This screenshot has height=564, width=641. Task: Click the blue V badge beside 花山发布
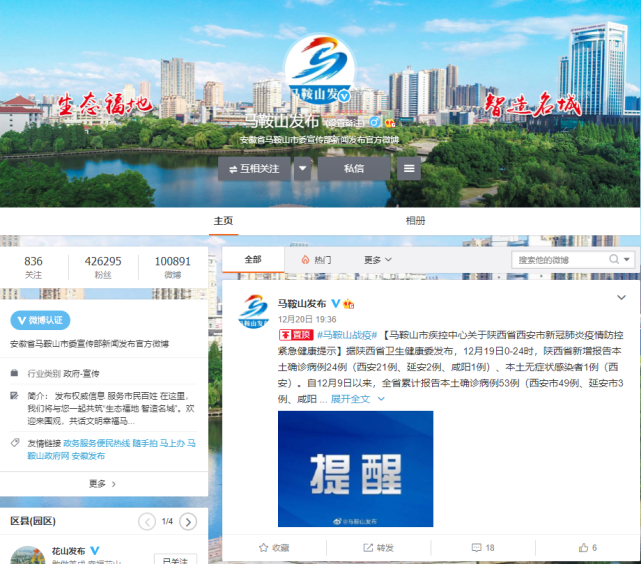coord(94,551)
